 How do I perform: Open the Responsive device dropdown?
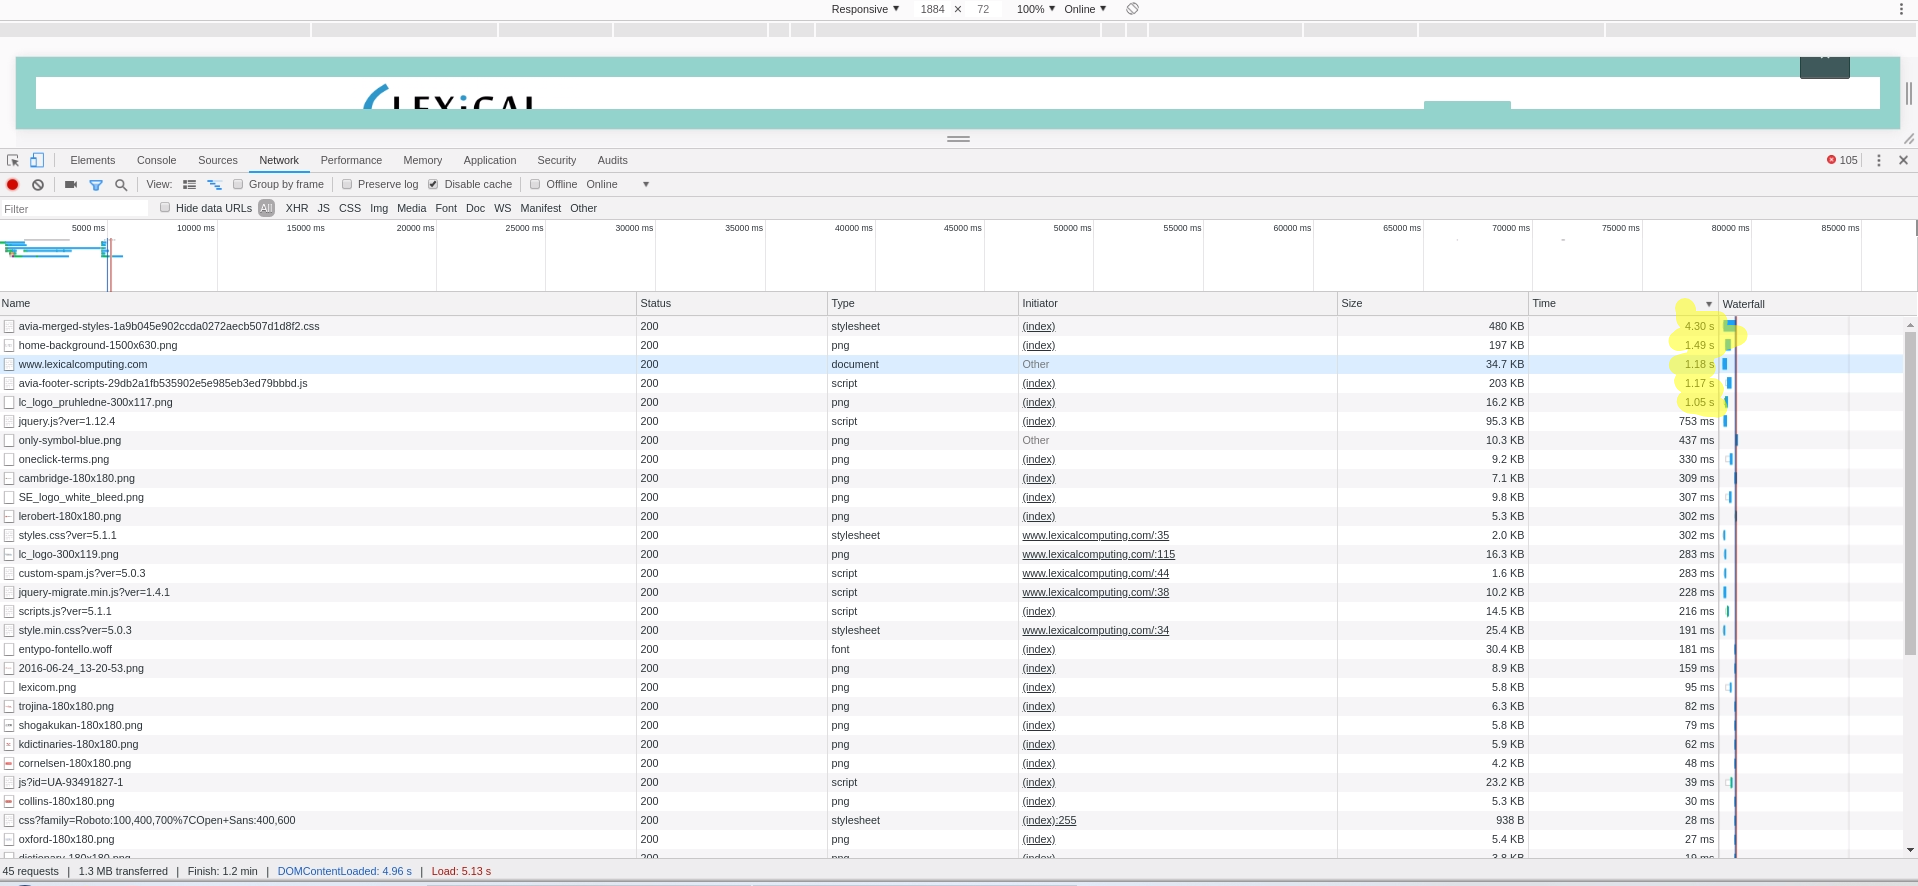coord(865,9)
